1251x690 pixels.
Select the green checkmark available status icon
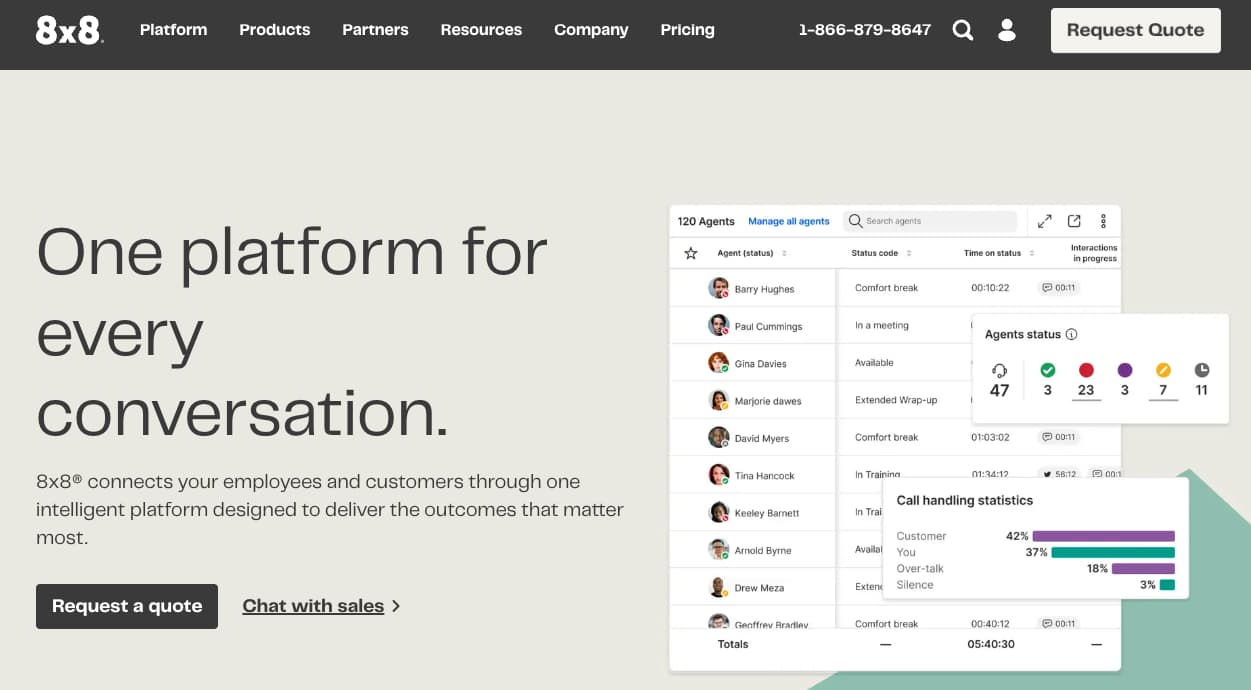point(1048,370)
